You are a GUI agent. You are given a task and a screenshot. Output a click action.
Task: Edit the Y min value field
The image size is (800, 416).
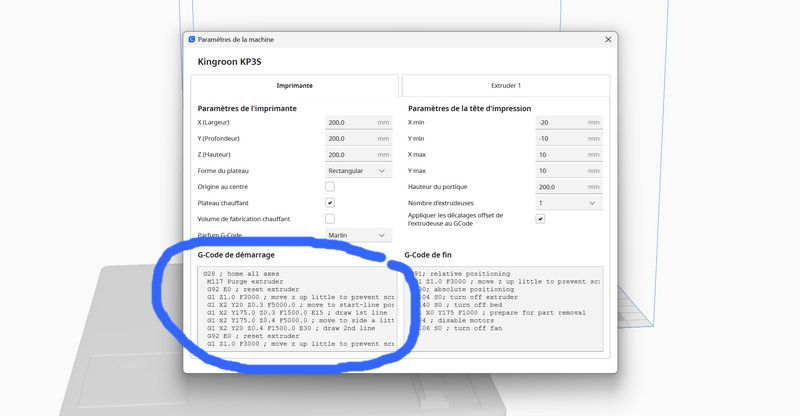[569, 138]
